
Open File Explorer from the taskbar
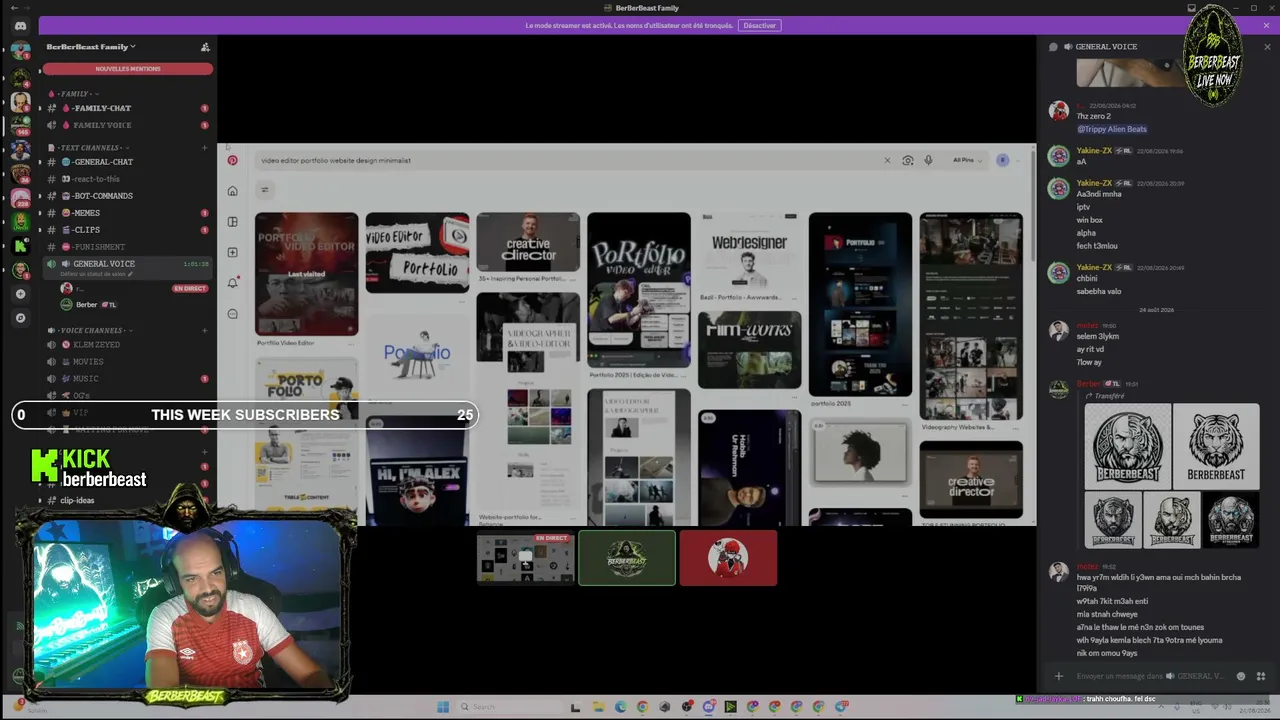pyautogui.click(x=598, y=707)
